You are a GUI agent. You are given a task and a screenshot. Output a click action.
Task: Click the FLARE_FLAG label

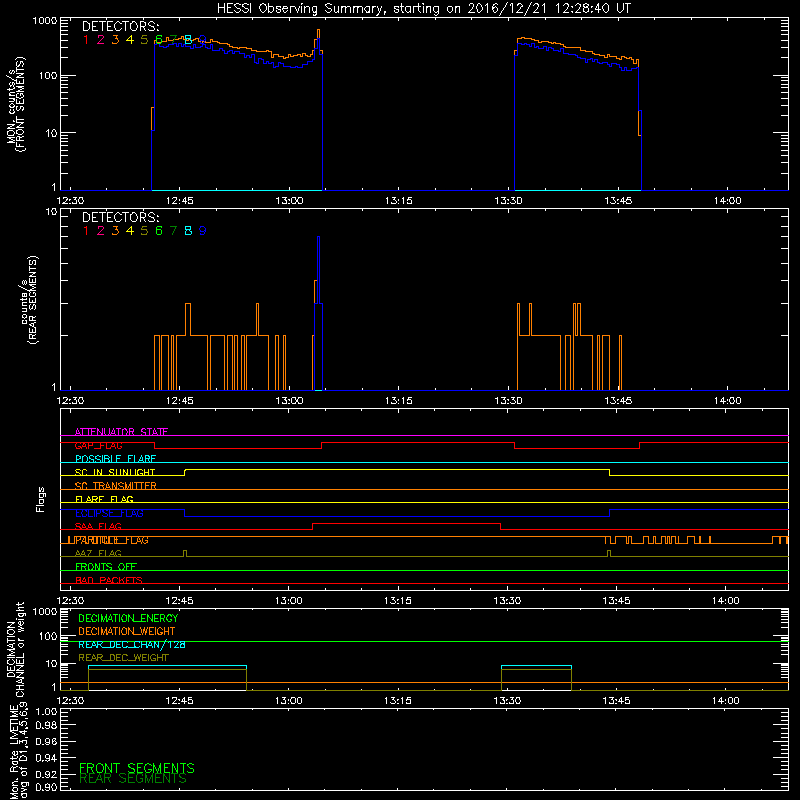click(104, 499)
